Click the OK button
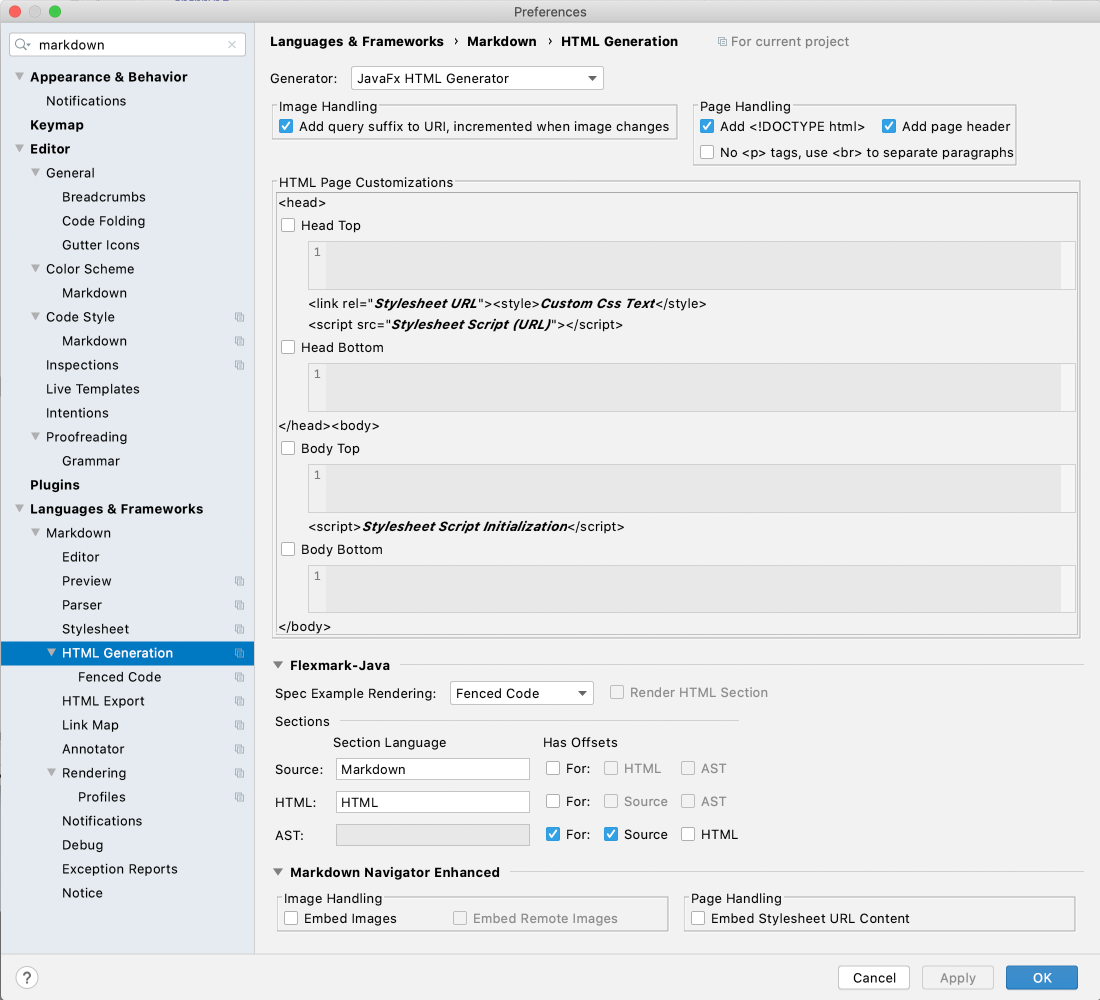This screenshot has width=1100, height=1000. click(x=1042, y=978)
